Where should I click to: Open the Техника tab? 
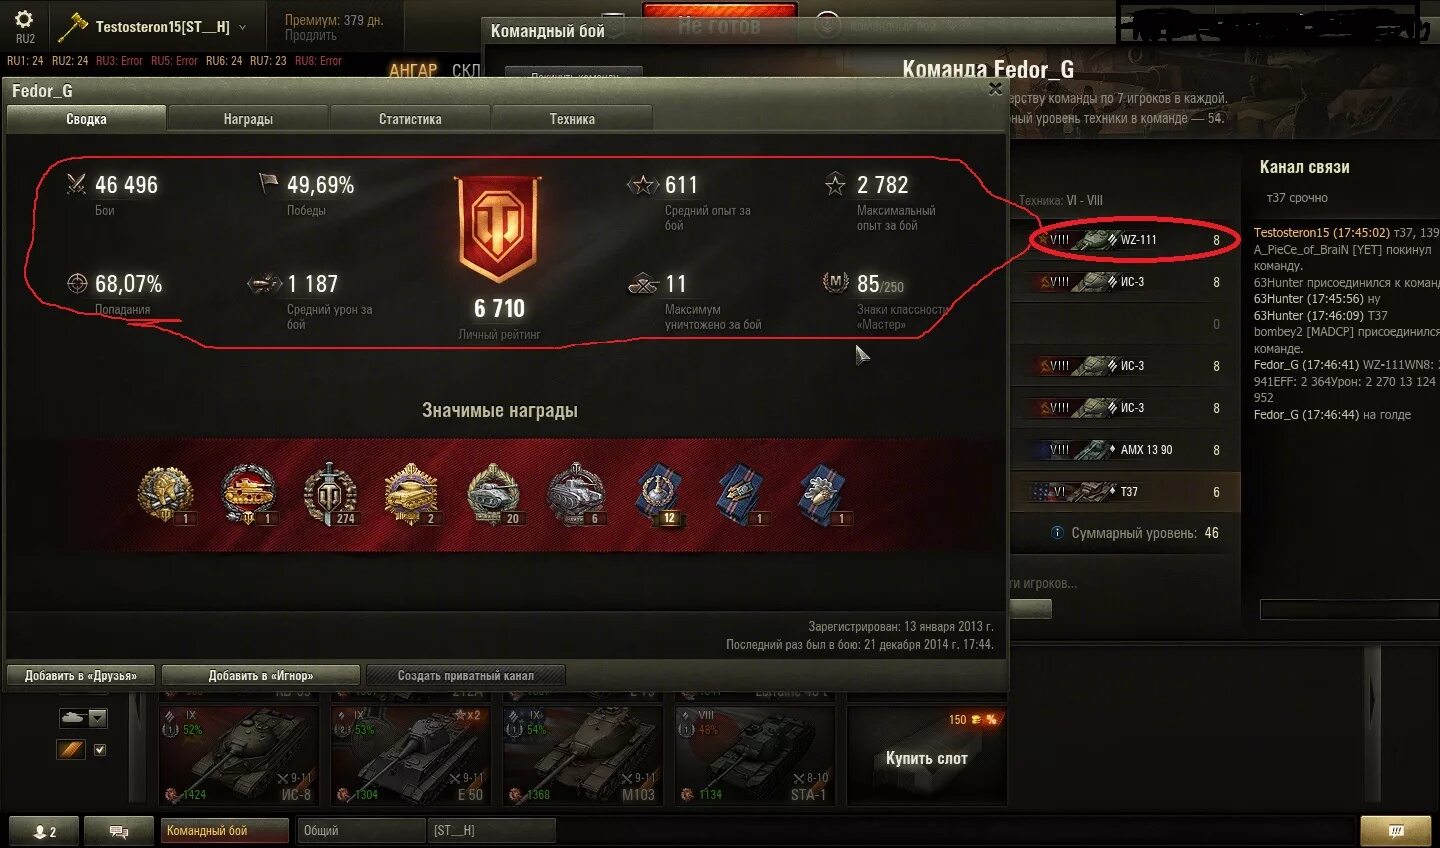coord(572,119)
